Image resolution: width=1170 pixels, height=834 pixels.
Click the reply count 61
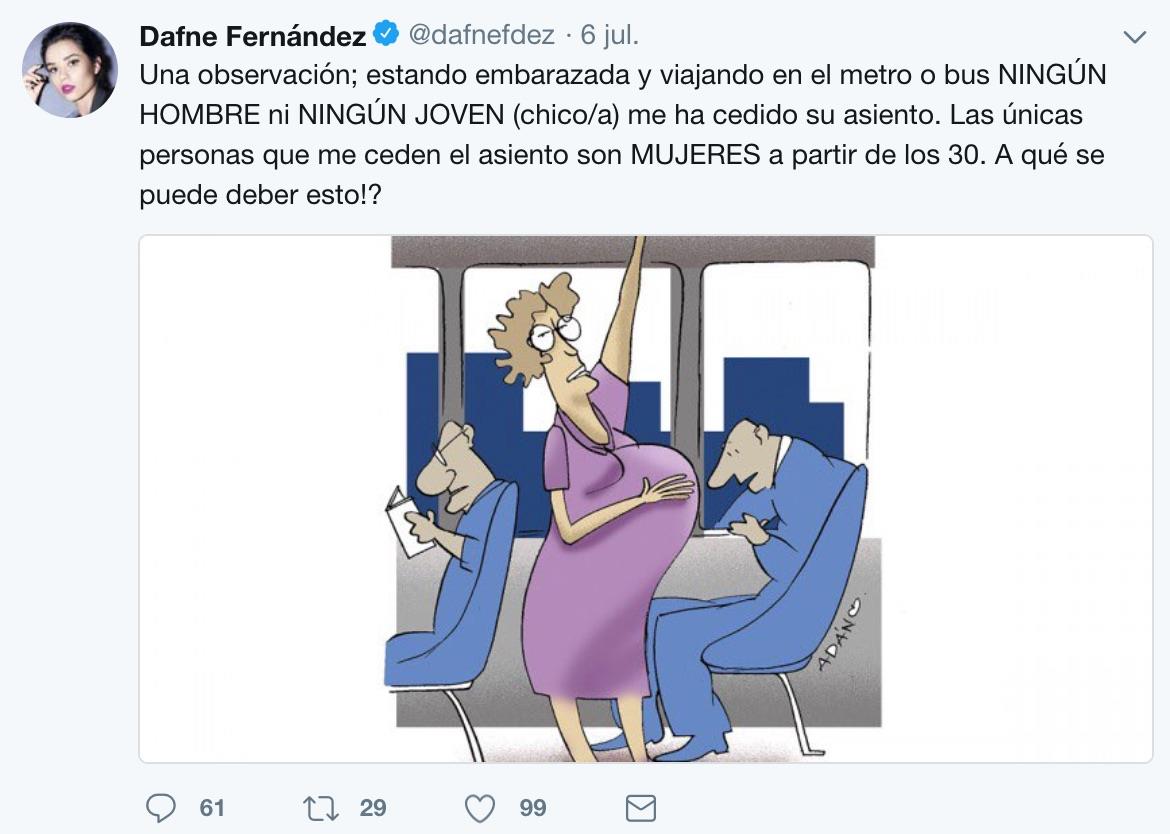pyautogui.click(x=212, y=808)
